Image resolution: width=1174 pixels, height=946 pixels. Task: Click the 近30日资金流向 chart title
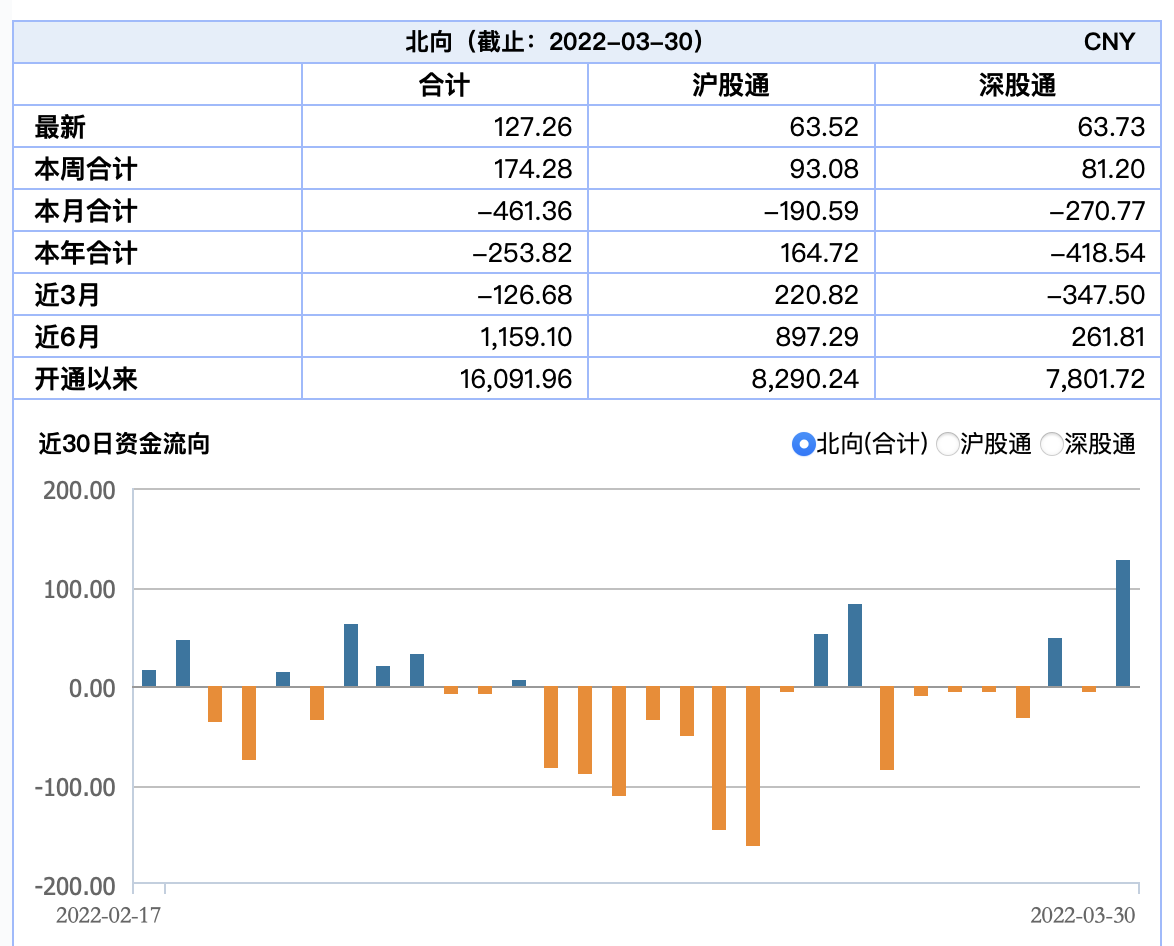[x=124, y=444]
